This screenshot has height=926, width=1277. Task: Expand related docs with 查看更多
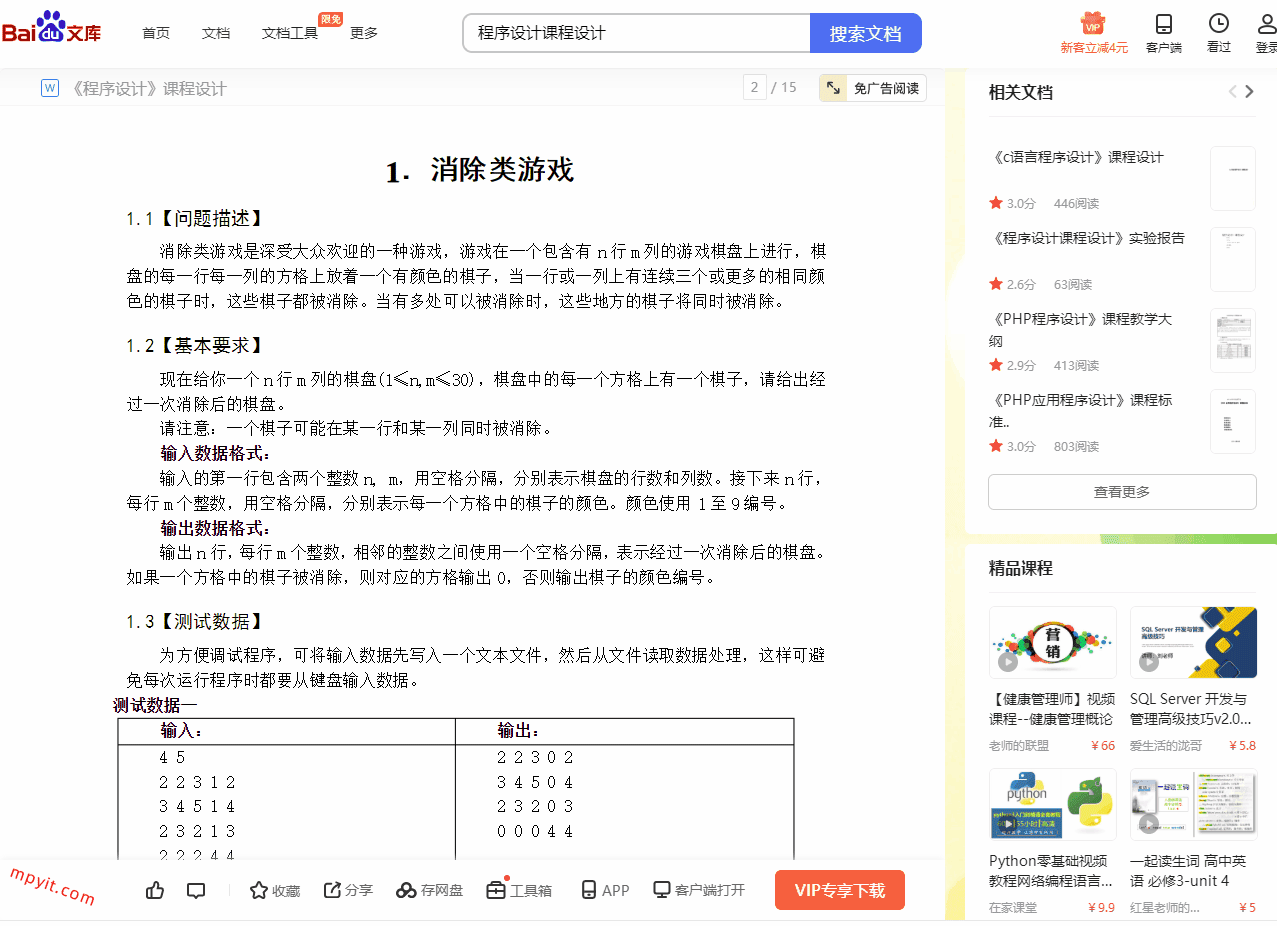(x=1122, y=492)
